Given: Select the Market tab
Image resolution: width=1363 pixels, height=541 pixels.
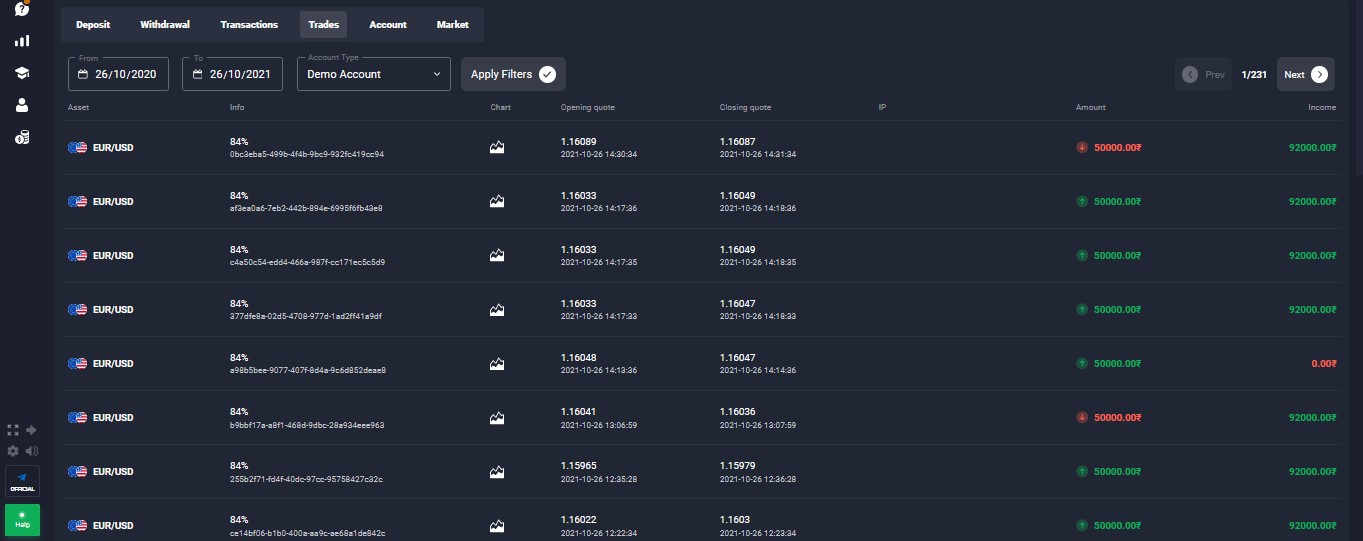Looking at the screenshot, I should point(452,25).
